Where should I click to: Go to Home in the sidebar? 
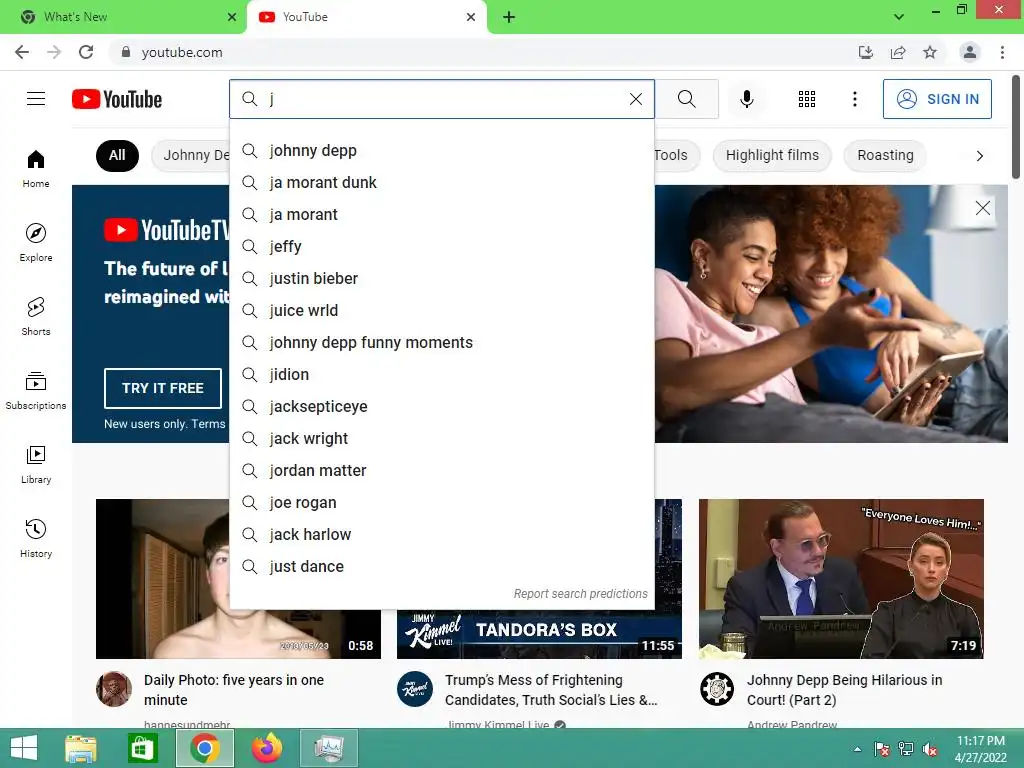click(x=36, y=169)
